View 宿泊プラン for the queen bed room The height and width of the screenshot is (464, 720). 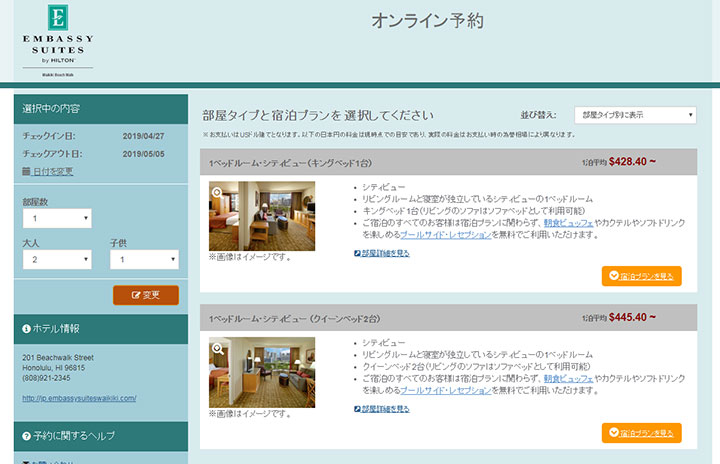point(641,433)
